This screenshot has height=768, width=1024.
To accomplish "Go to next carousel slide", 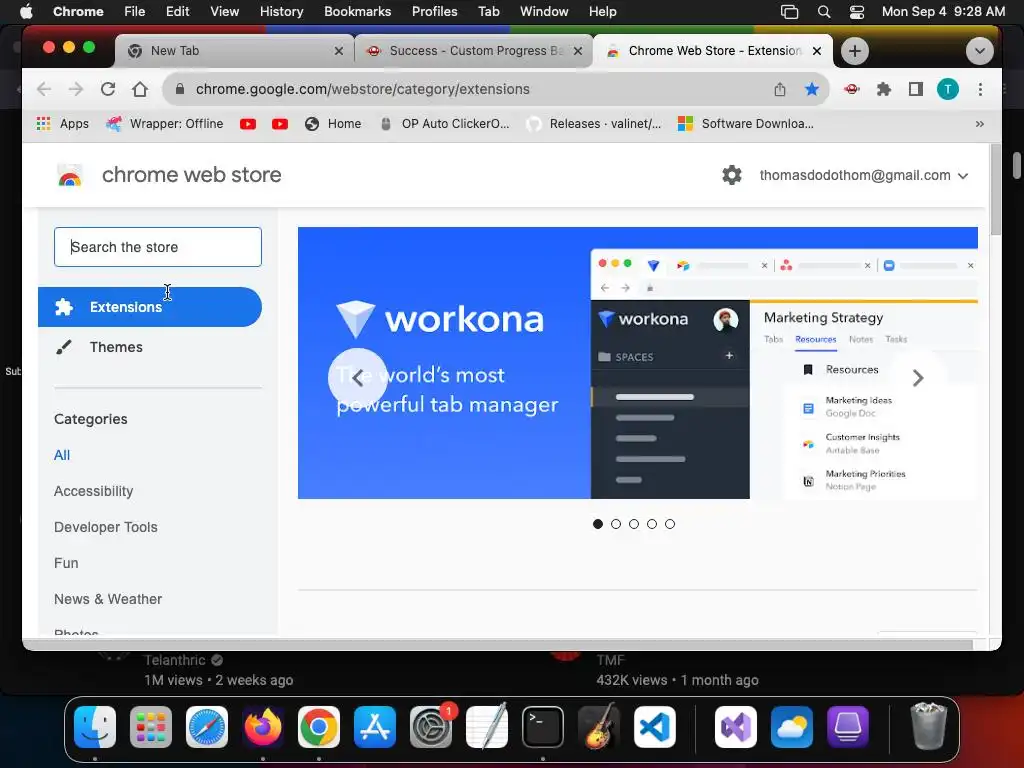I will point(918,377).
